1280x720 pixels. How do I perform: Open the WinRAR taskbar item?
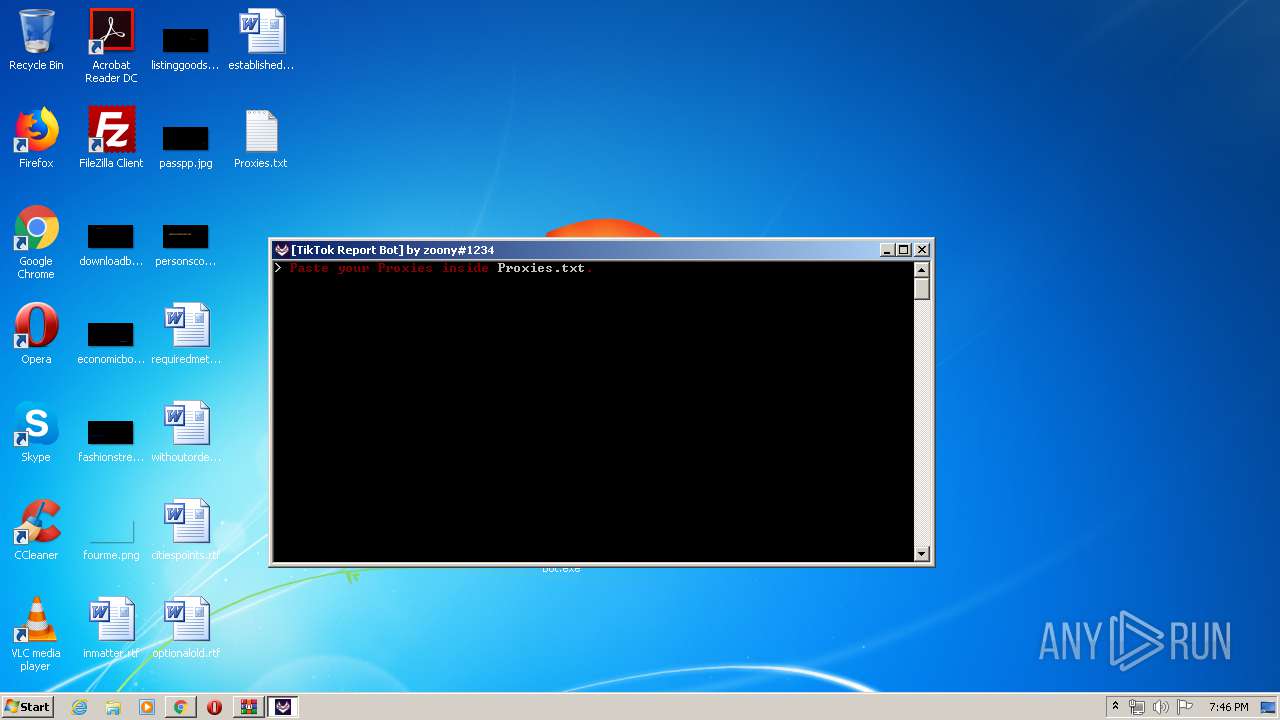coord(248,707)
